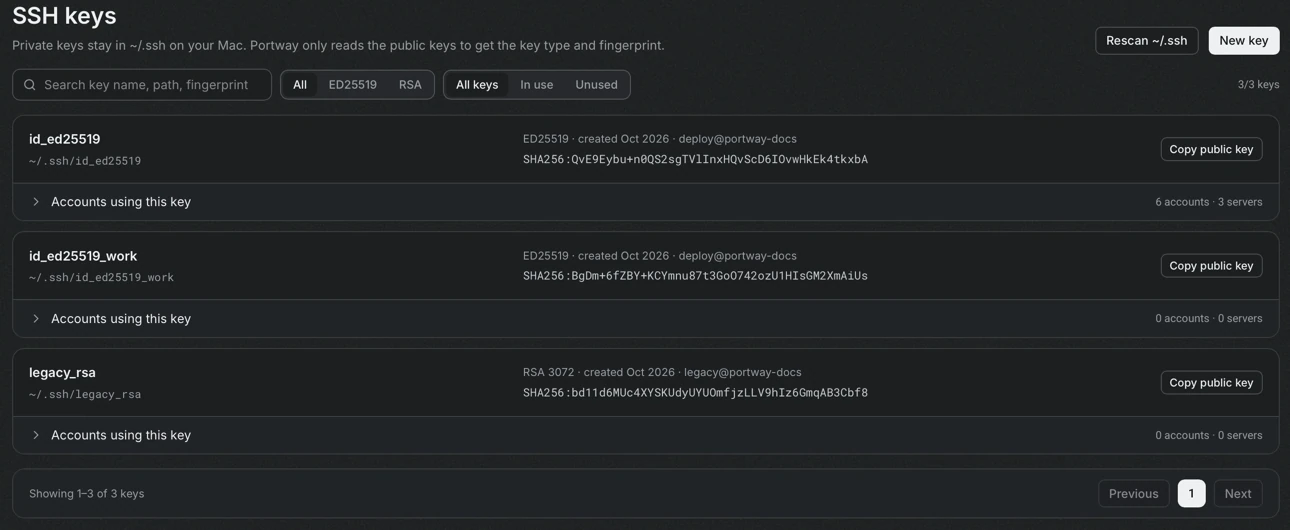Show only Unused keys
Screen dimensions: 1290x530
click(x=596, y=85)
